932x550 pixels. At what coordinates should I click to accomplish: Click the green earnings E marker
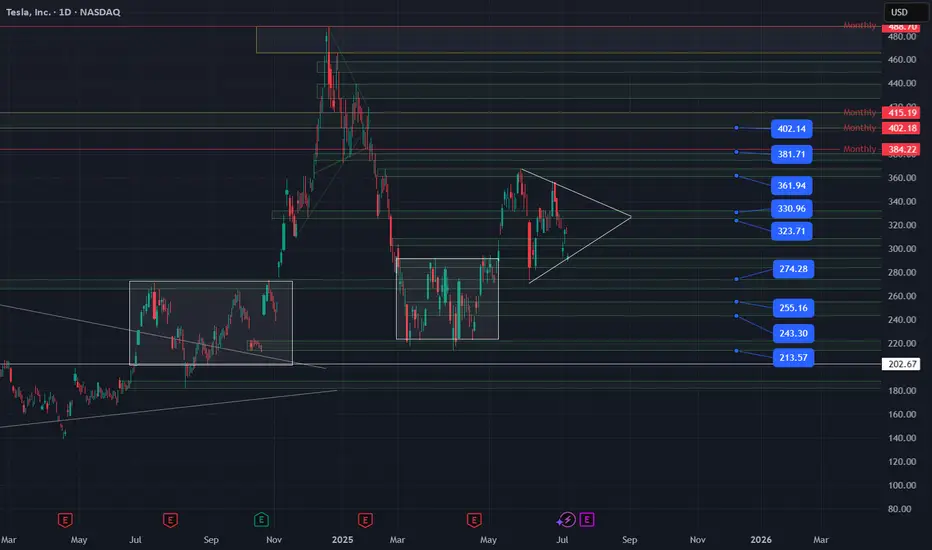[262, 520]
